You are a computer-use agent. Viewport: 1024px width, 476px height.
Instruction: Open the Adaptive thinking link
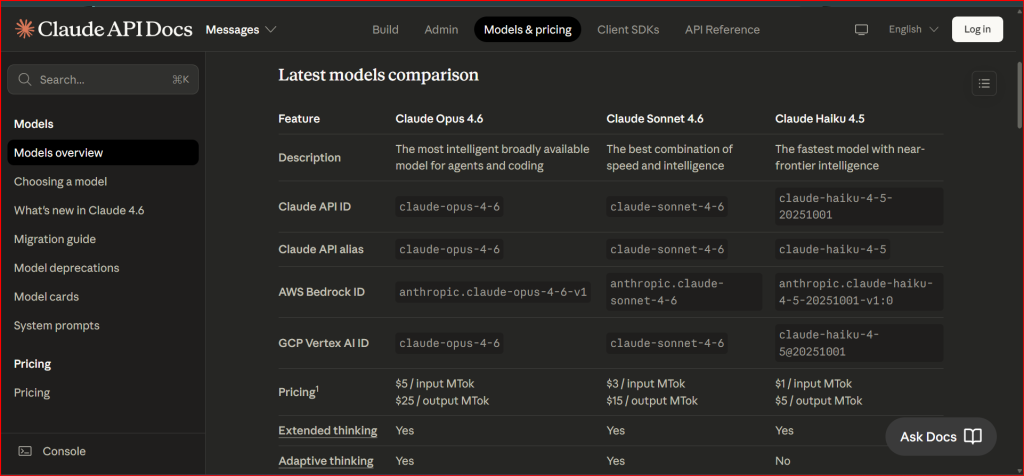coord(325,461)
